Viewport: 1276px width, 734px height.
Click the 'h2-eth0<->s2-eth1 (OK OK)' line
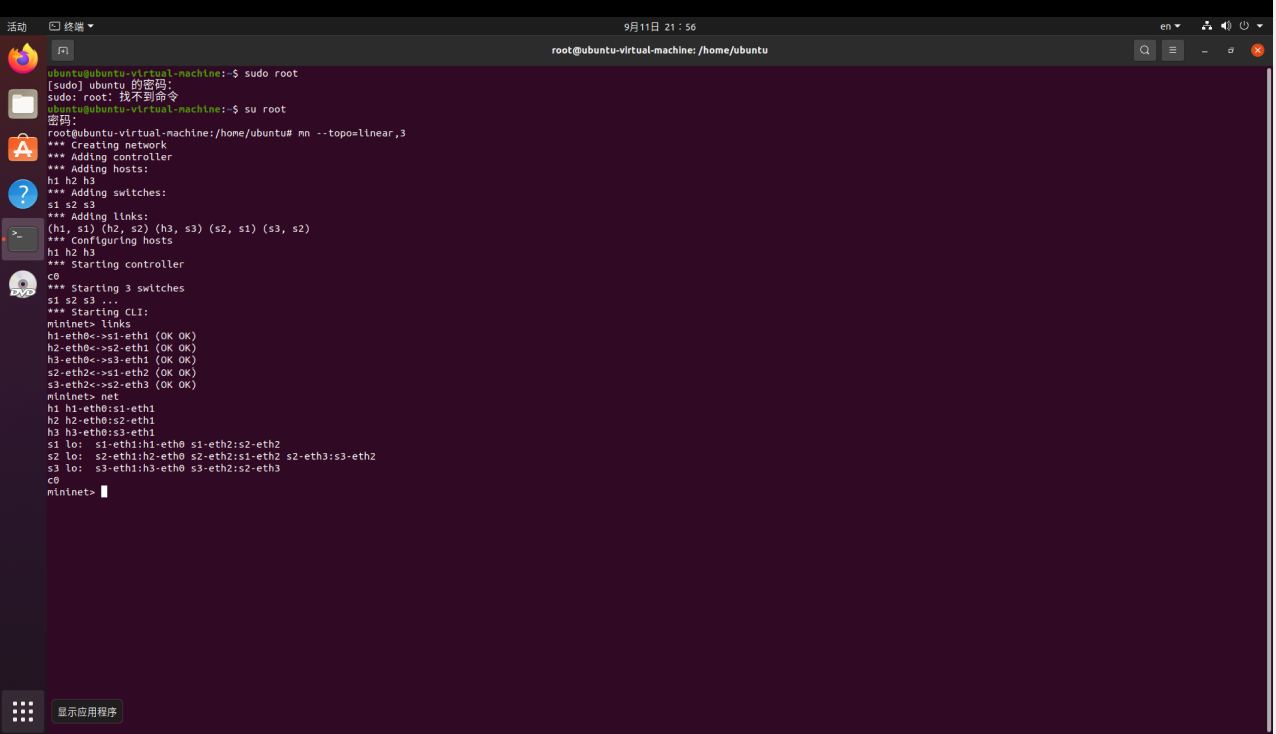click(x=122, y=348)
